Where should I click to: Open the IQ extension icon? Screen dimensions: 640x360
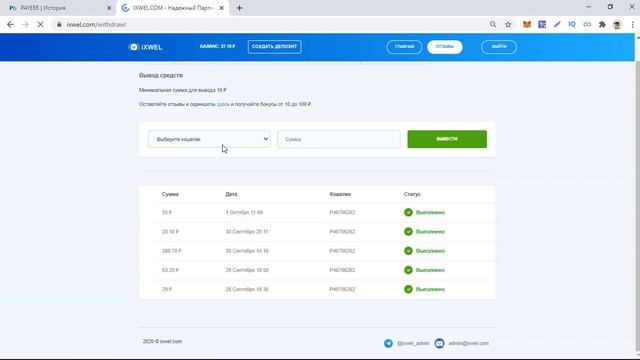pos(572,24)
